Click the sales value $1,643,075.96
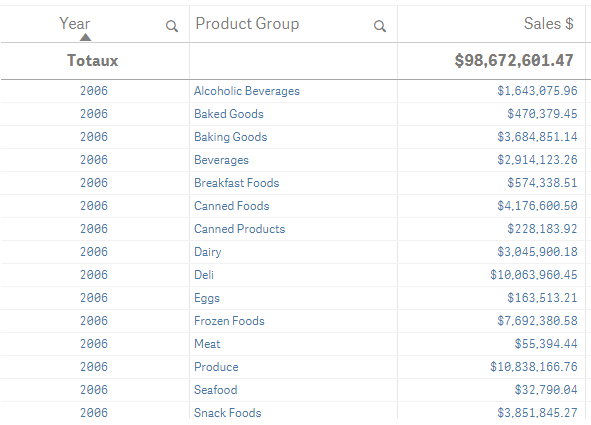The image size is (591, 425). (537, 91)
